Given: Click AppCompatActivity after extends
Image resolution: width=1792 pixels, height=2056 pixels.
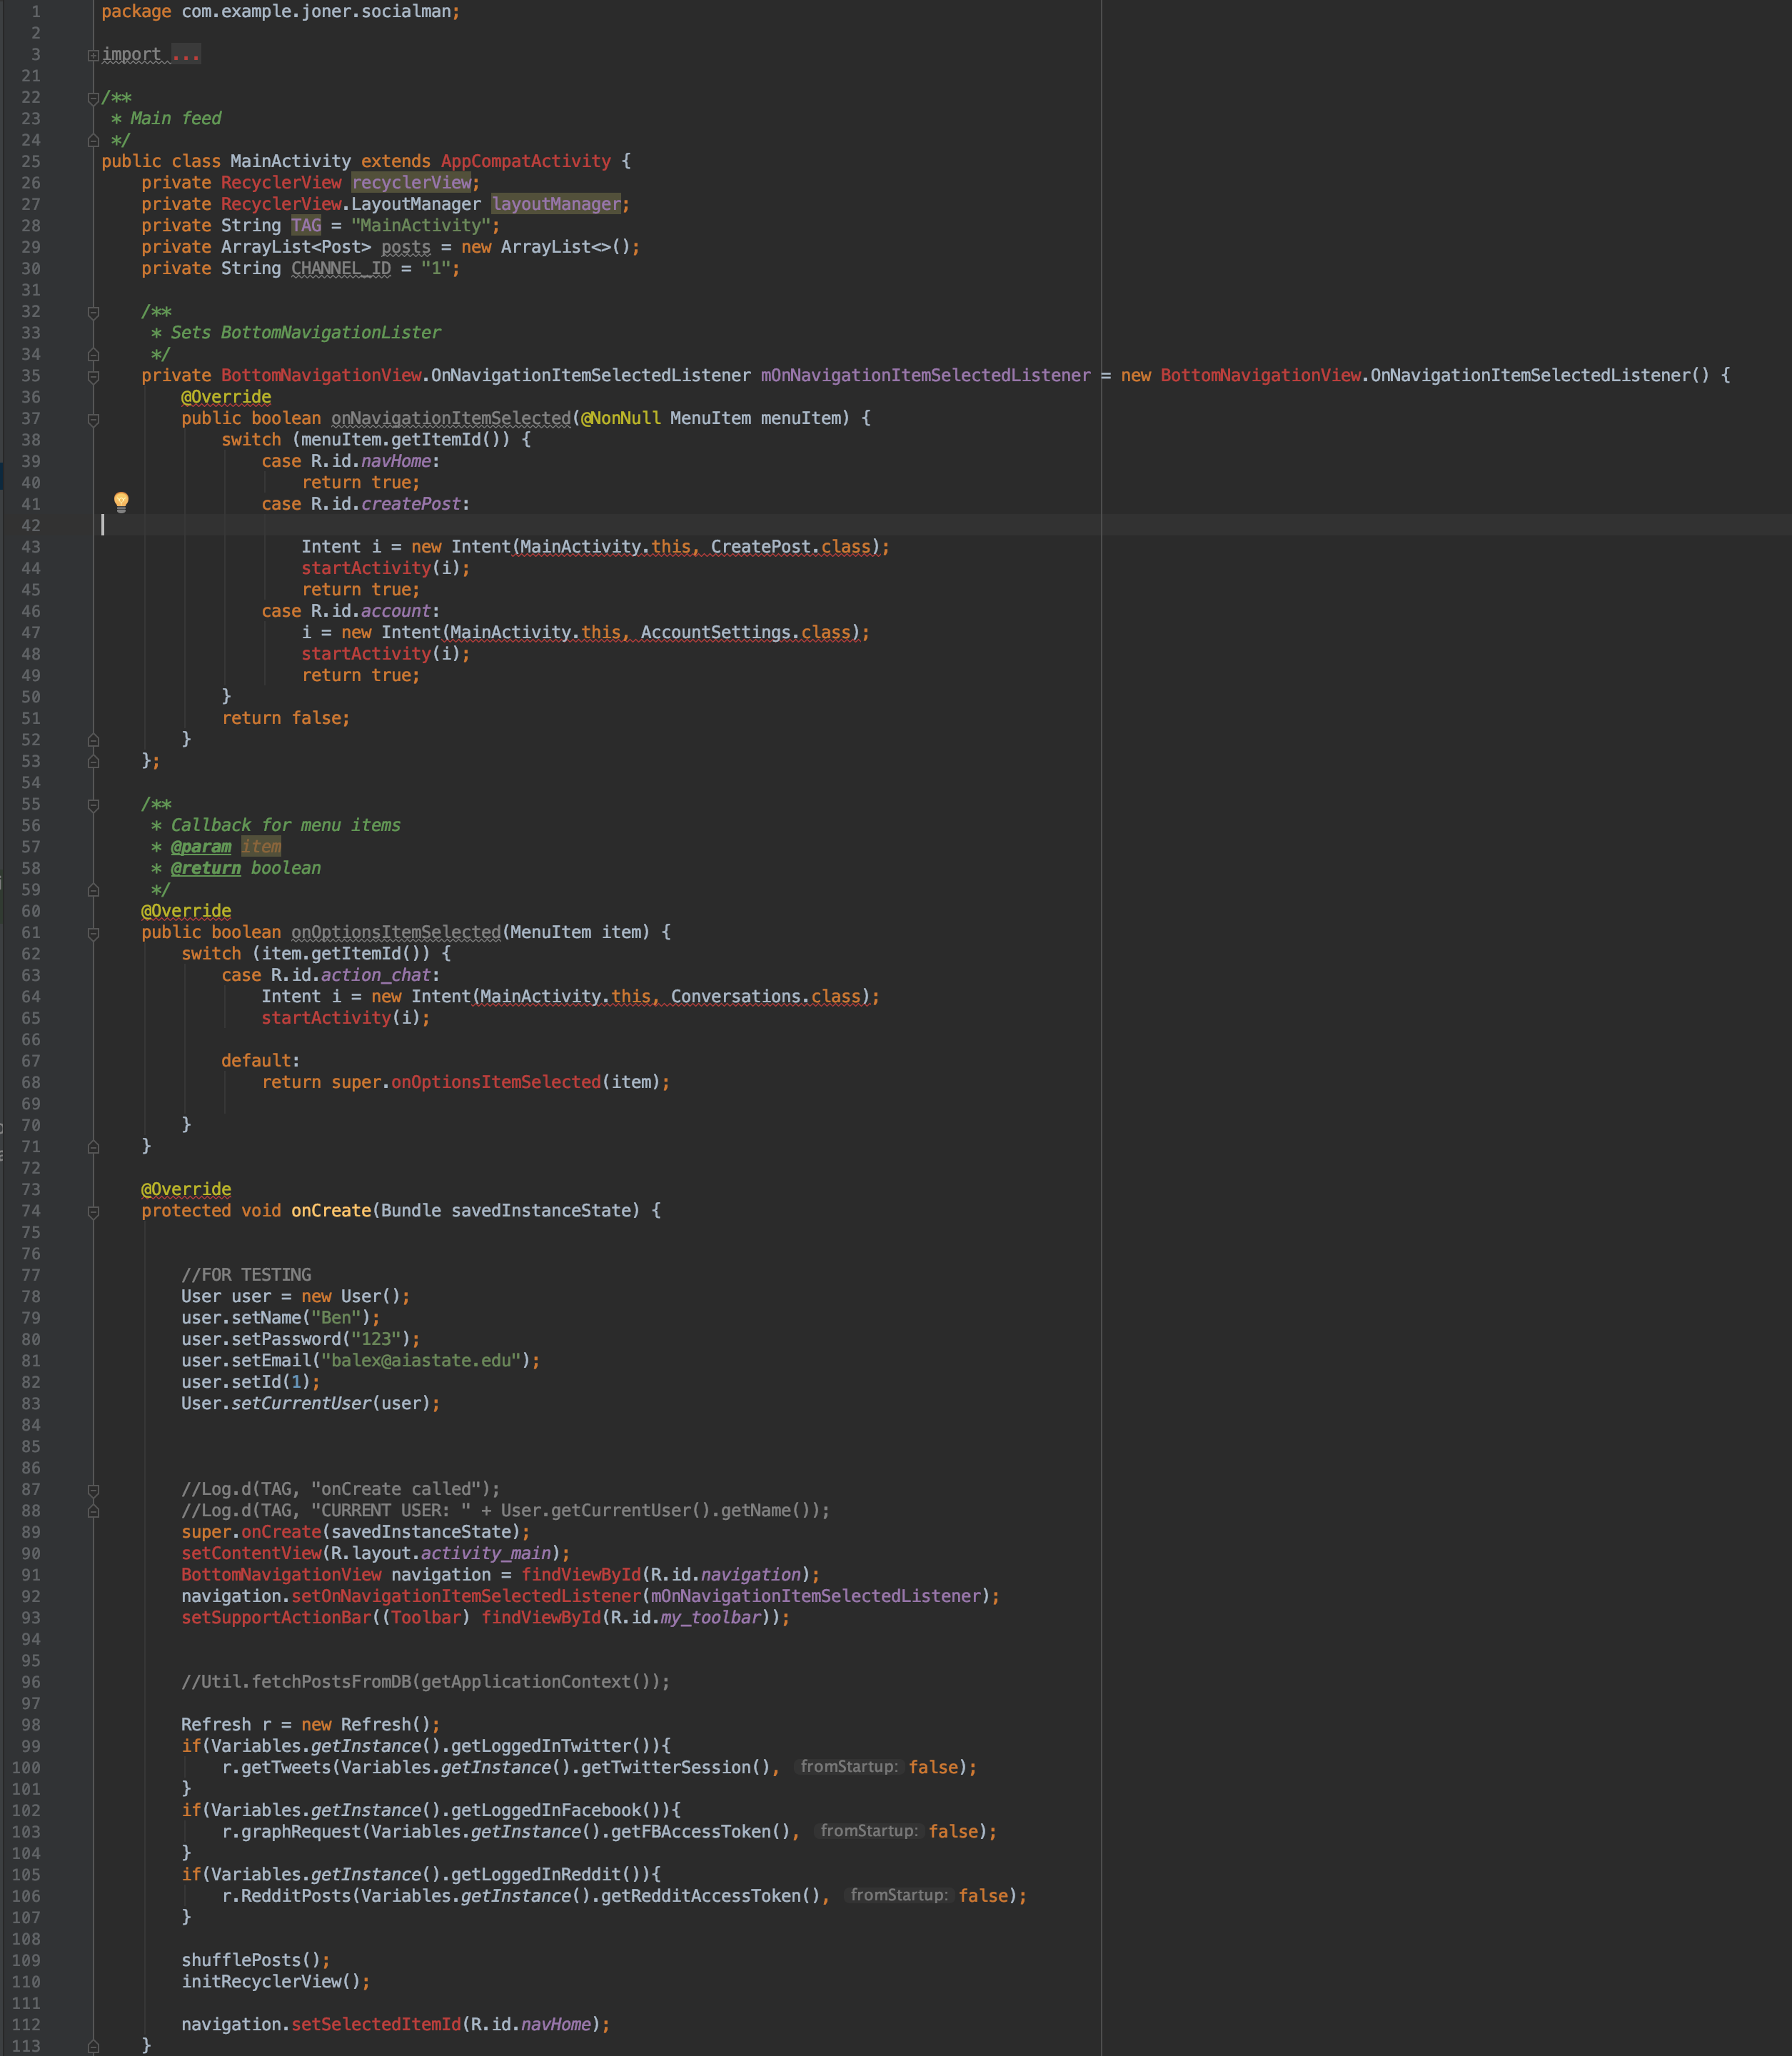Looking at the screenshot, I should [x=526, y=161].
